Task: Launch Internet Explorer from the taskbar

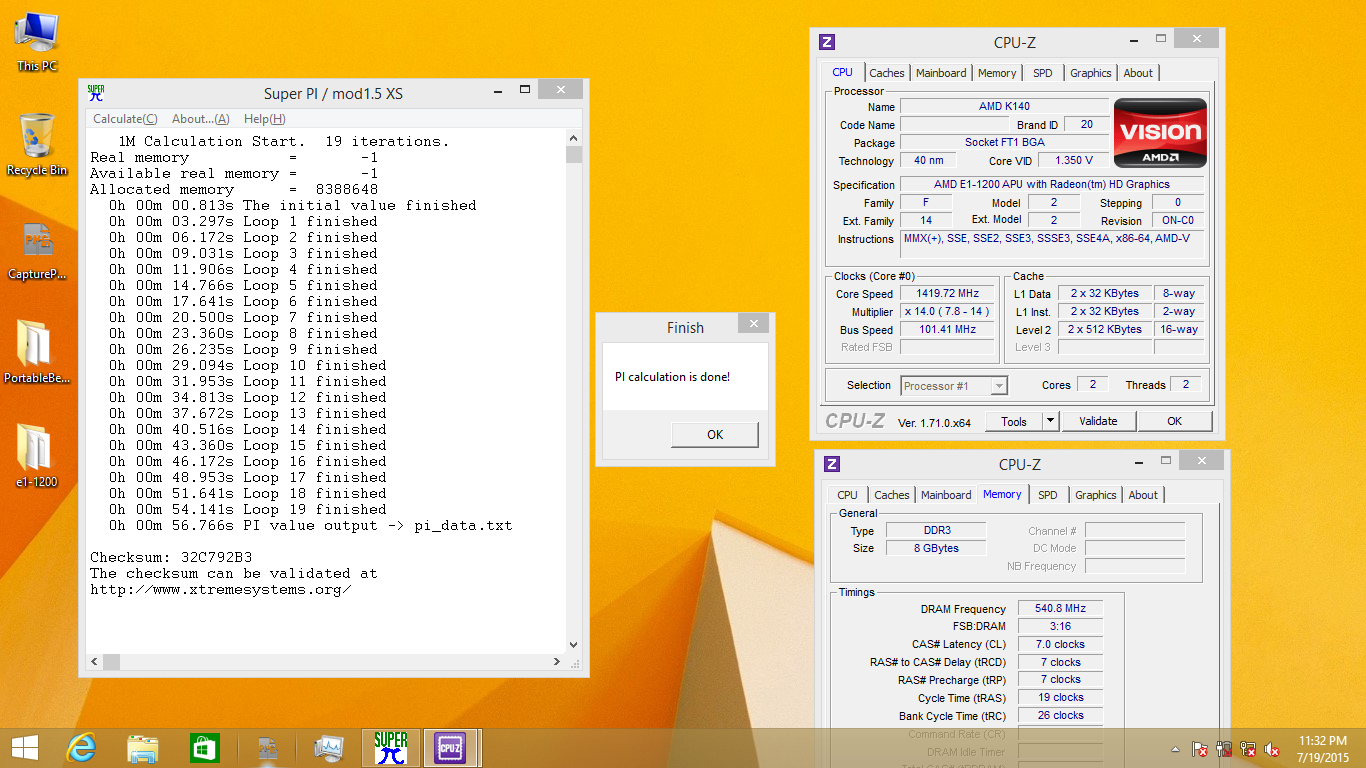Action: [80, 748]
